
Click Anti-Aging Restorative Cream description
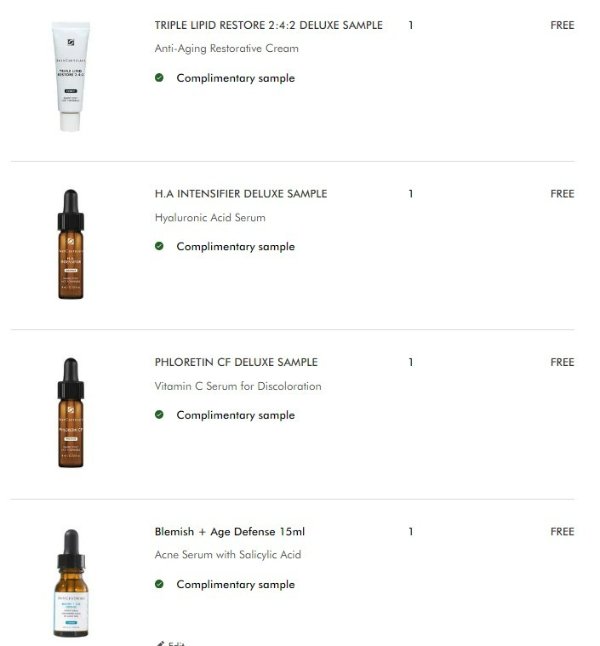(227, 49)
